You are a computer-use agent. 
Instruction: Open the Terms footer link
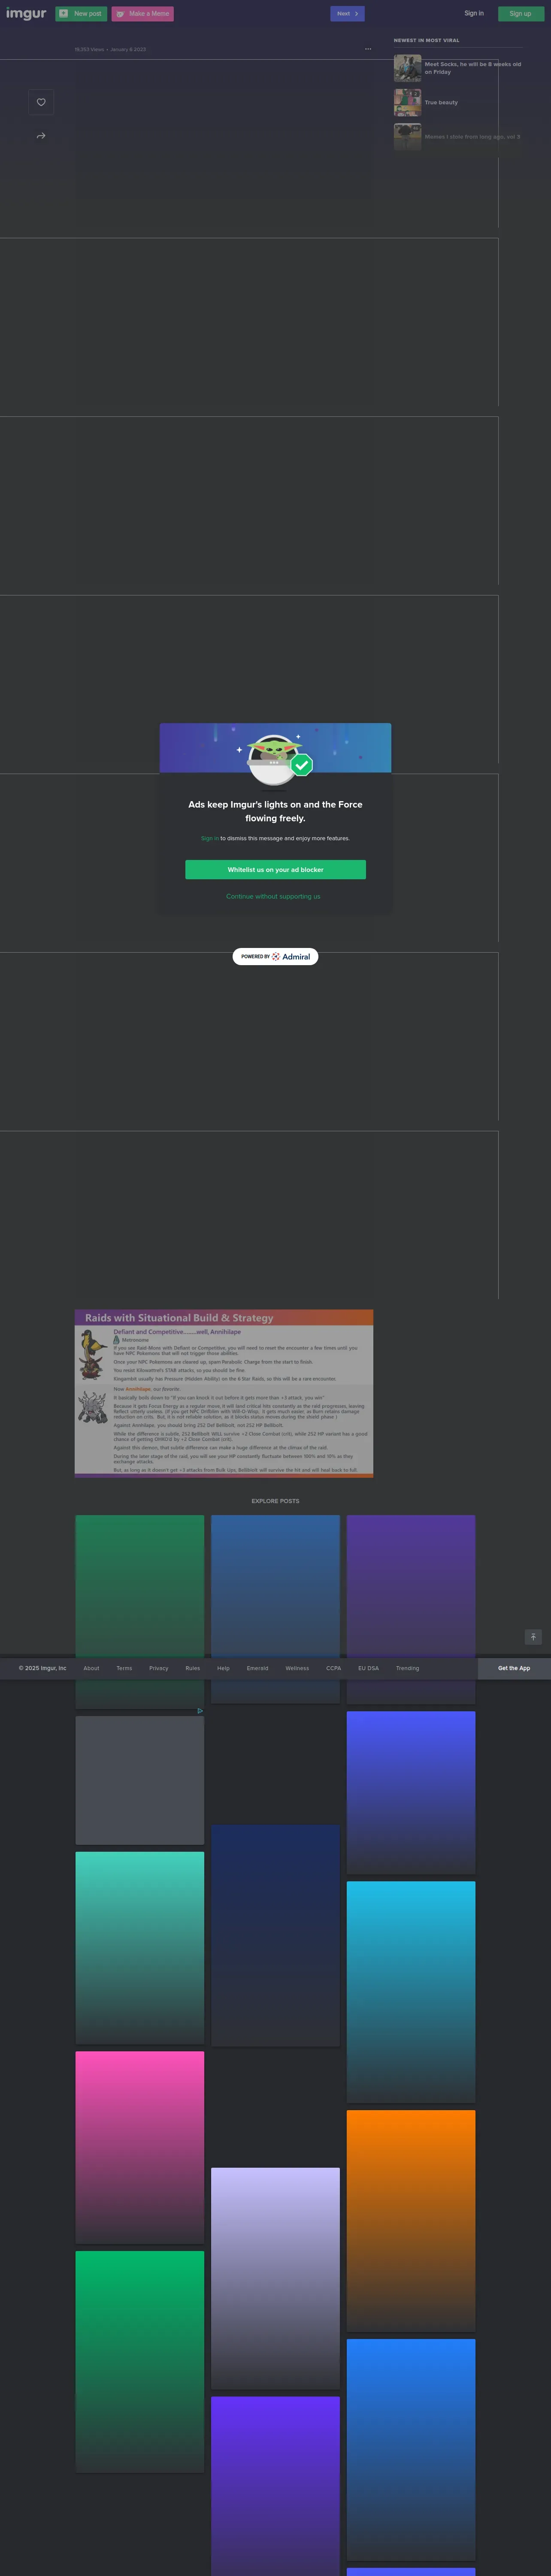(124, 1668)
